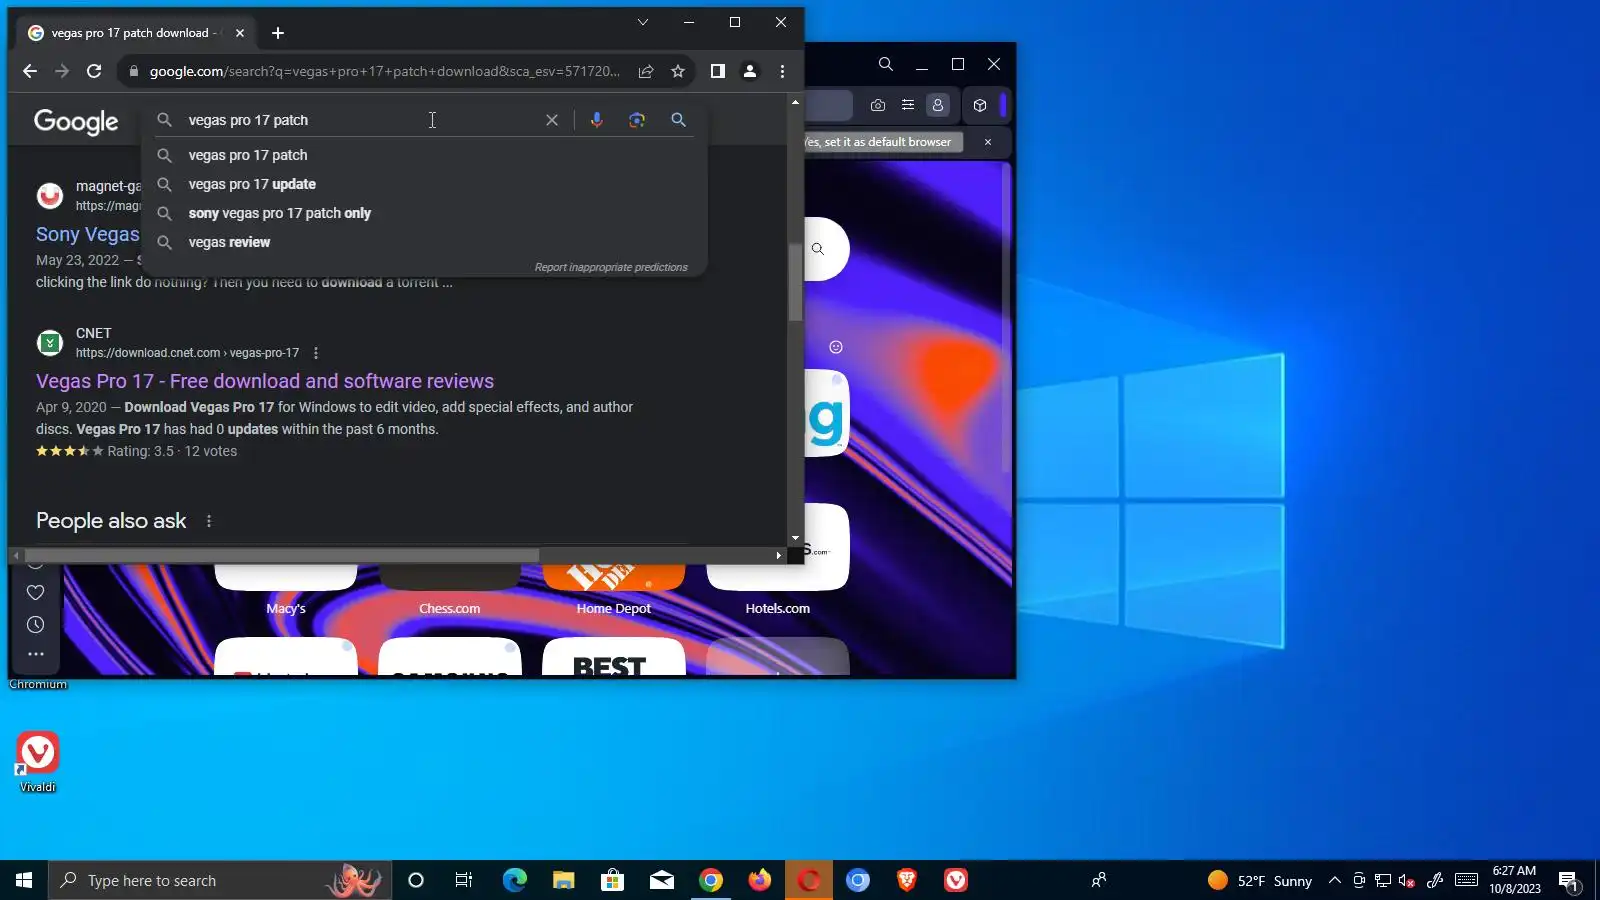Viewport: 1600px width, 900px height.
Task: Open the Mail app from the taskbar
Action: coord(662,880)
